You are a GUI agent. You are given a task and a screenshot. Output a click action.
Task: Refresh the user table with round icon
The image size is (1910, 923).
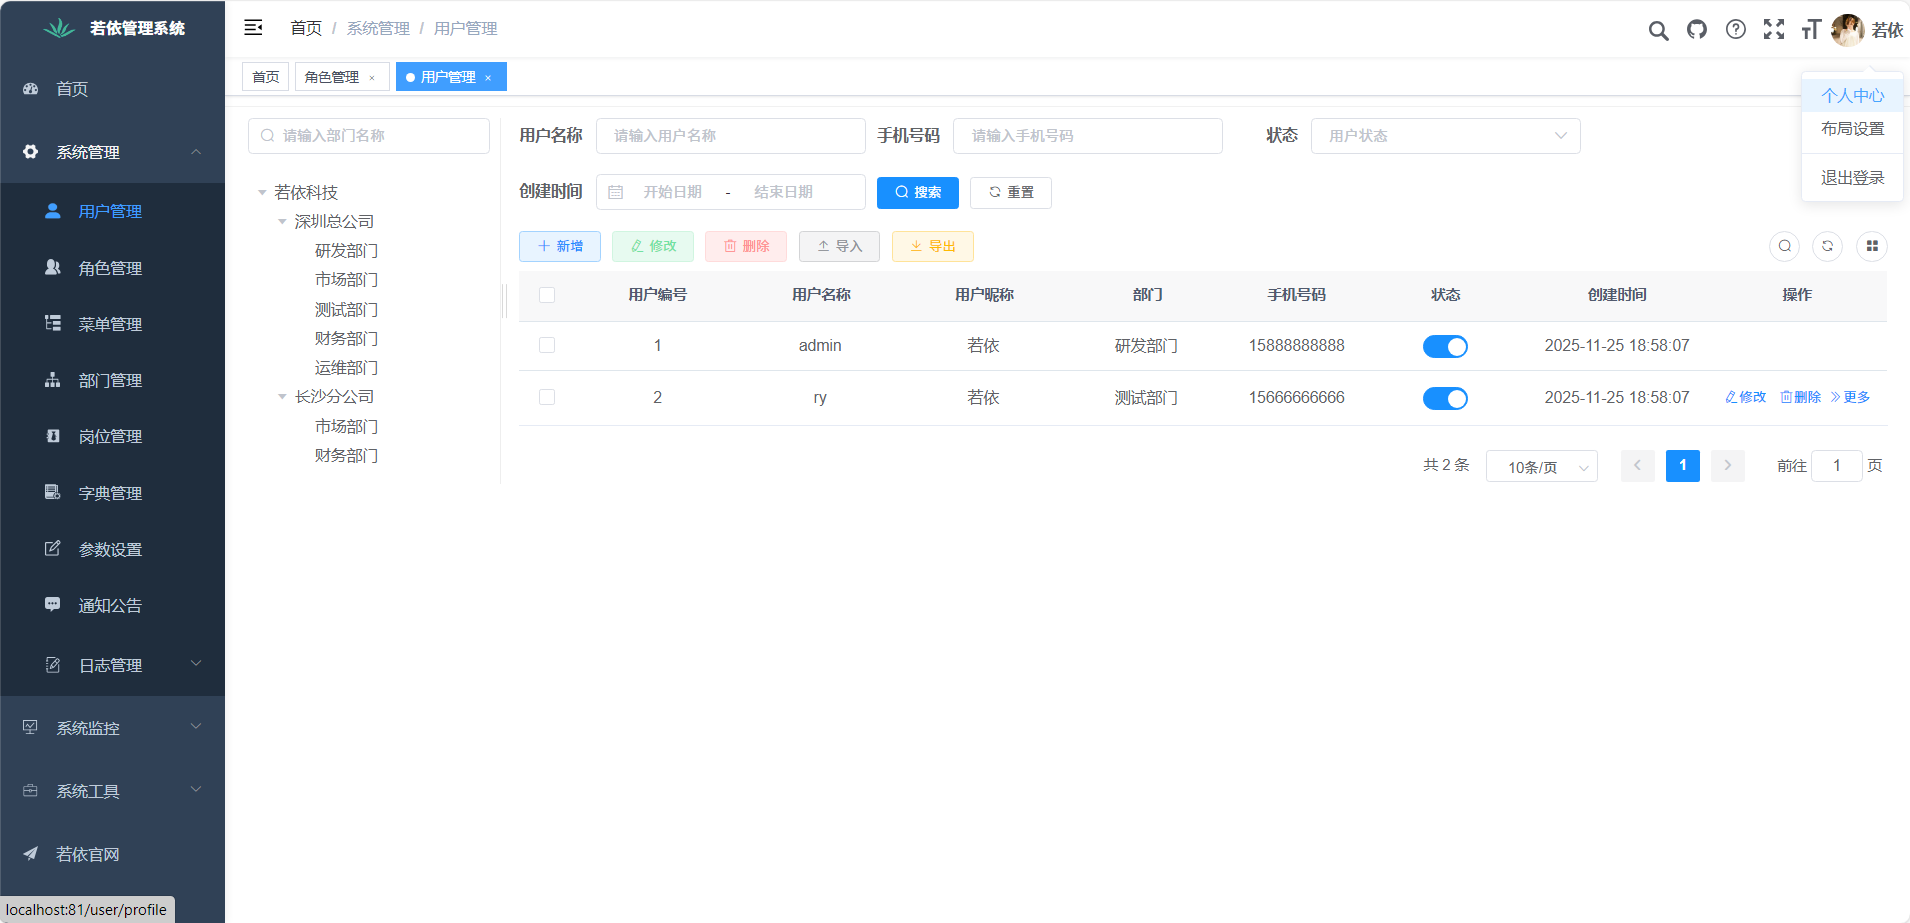click(x=1828, y=246)
